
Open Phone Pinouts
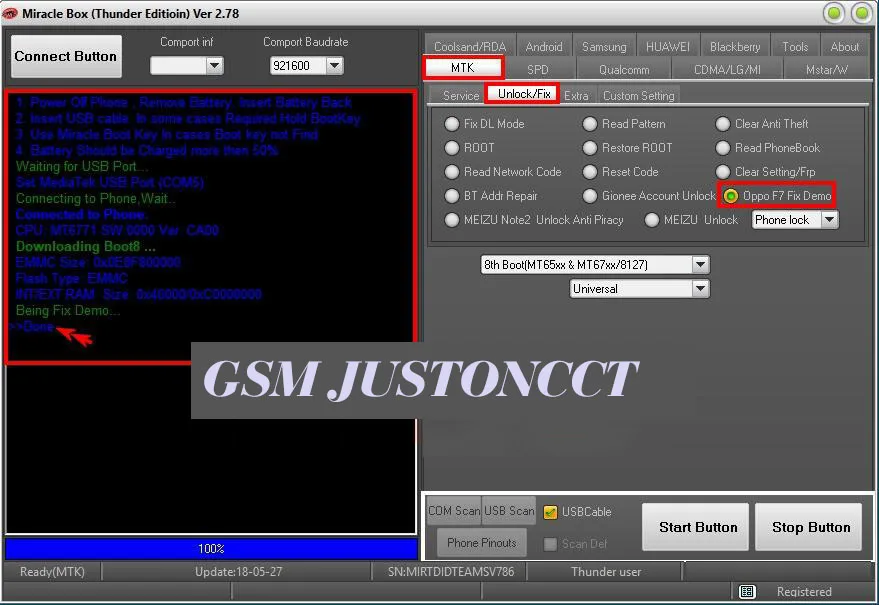(482, 543)
